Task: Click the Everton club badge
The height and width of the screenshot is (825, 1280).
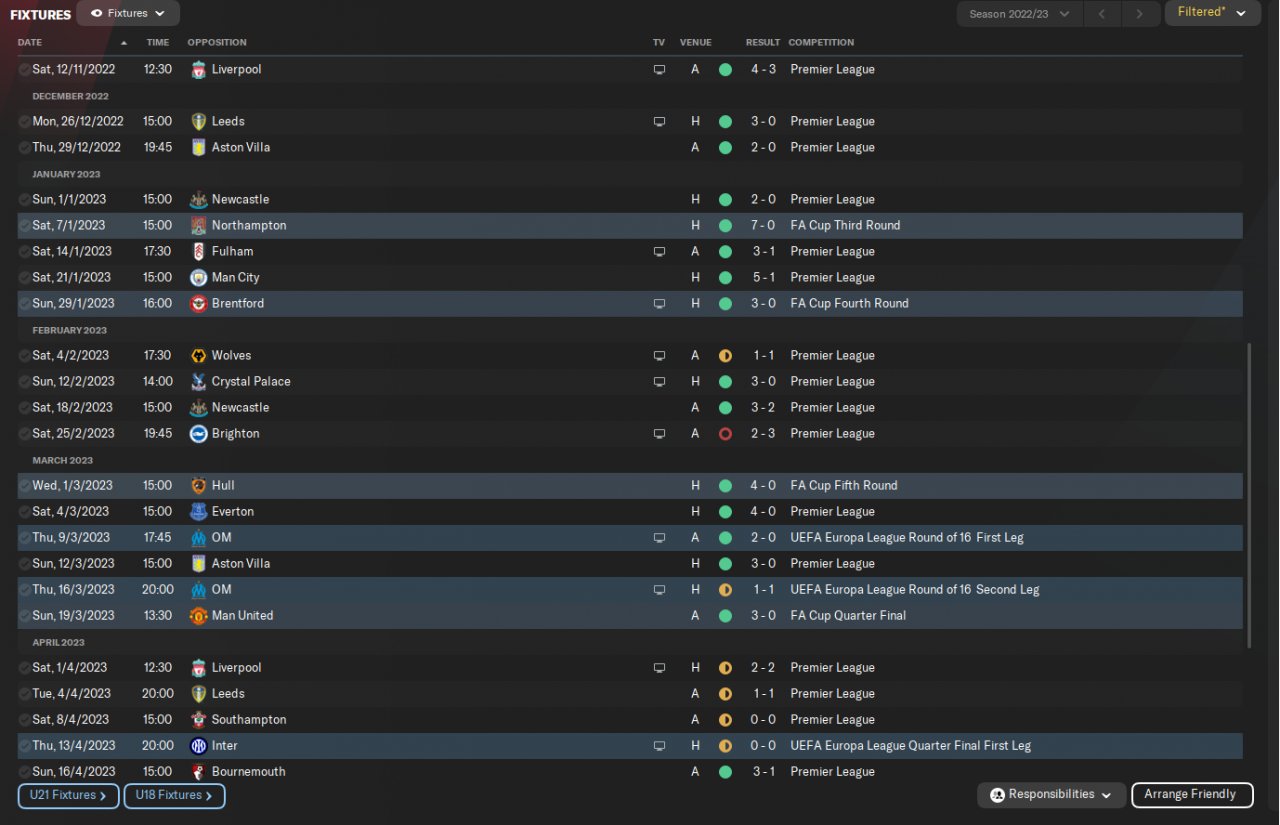Action: click(198, 512)
